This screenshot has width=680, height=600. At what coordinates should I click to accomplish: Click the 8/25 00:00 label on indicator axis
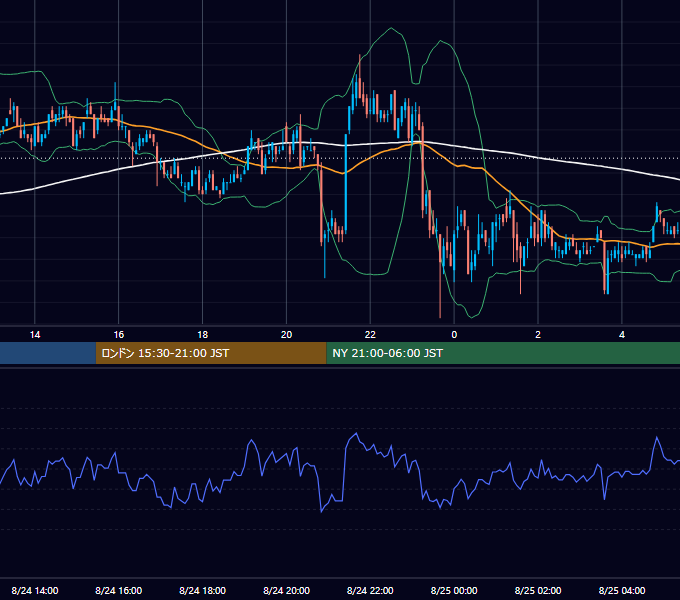[x=454, y=590]
